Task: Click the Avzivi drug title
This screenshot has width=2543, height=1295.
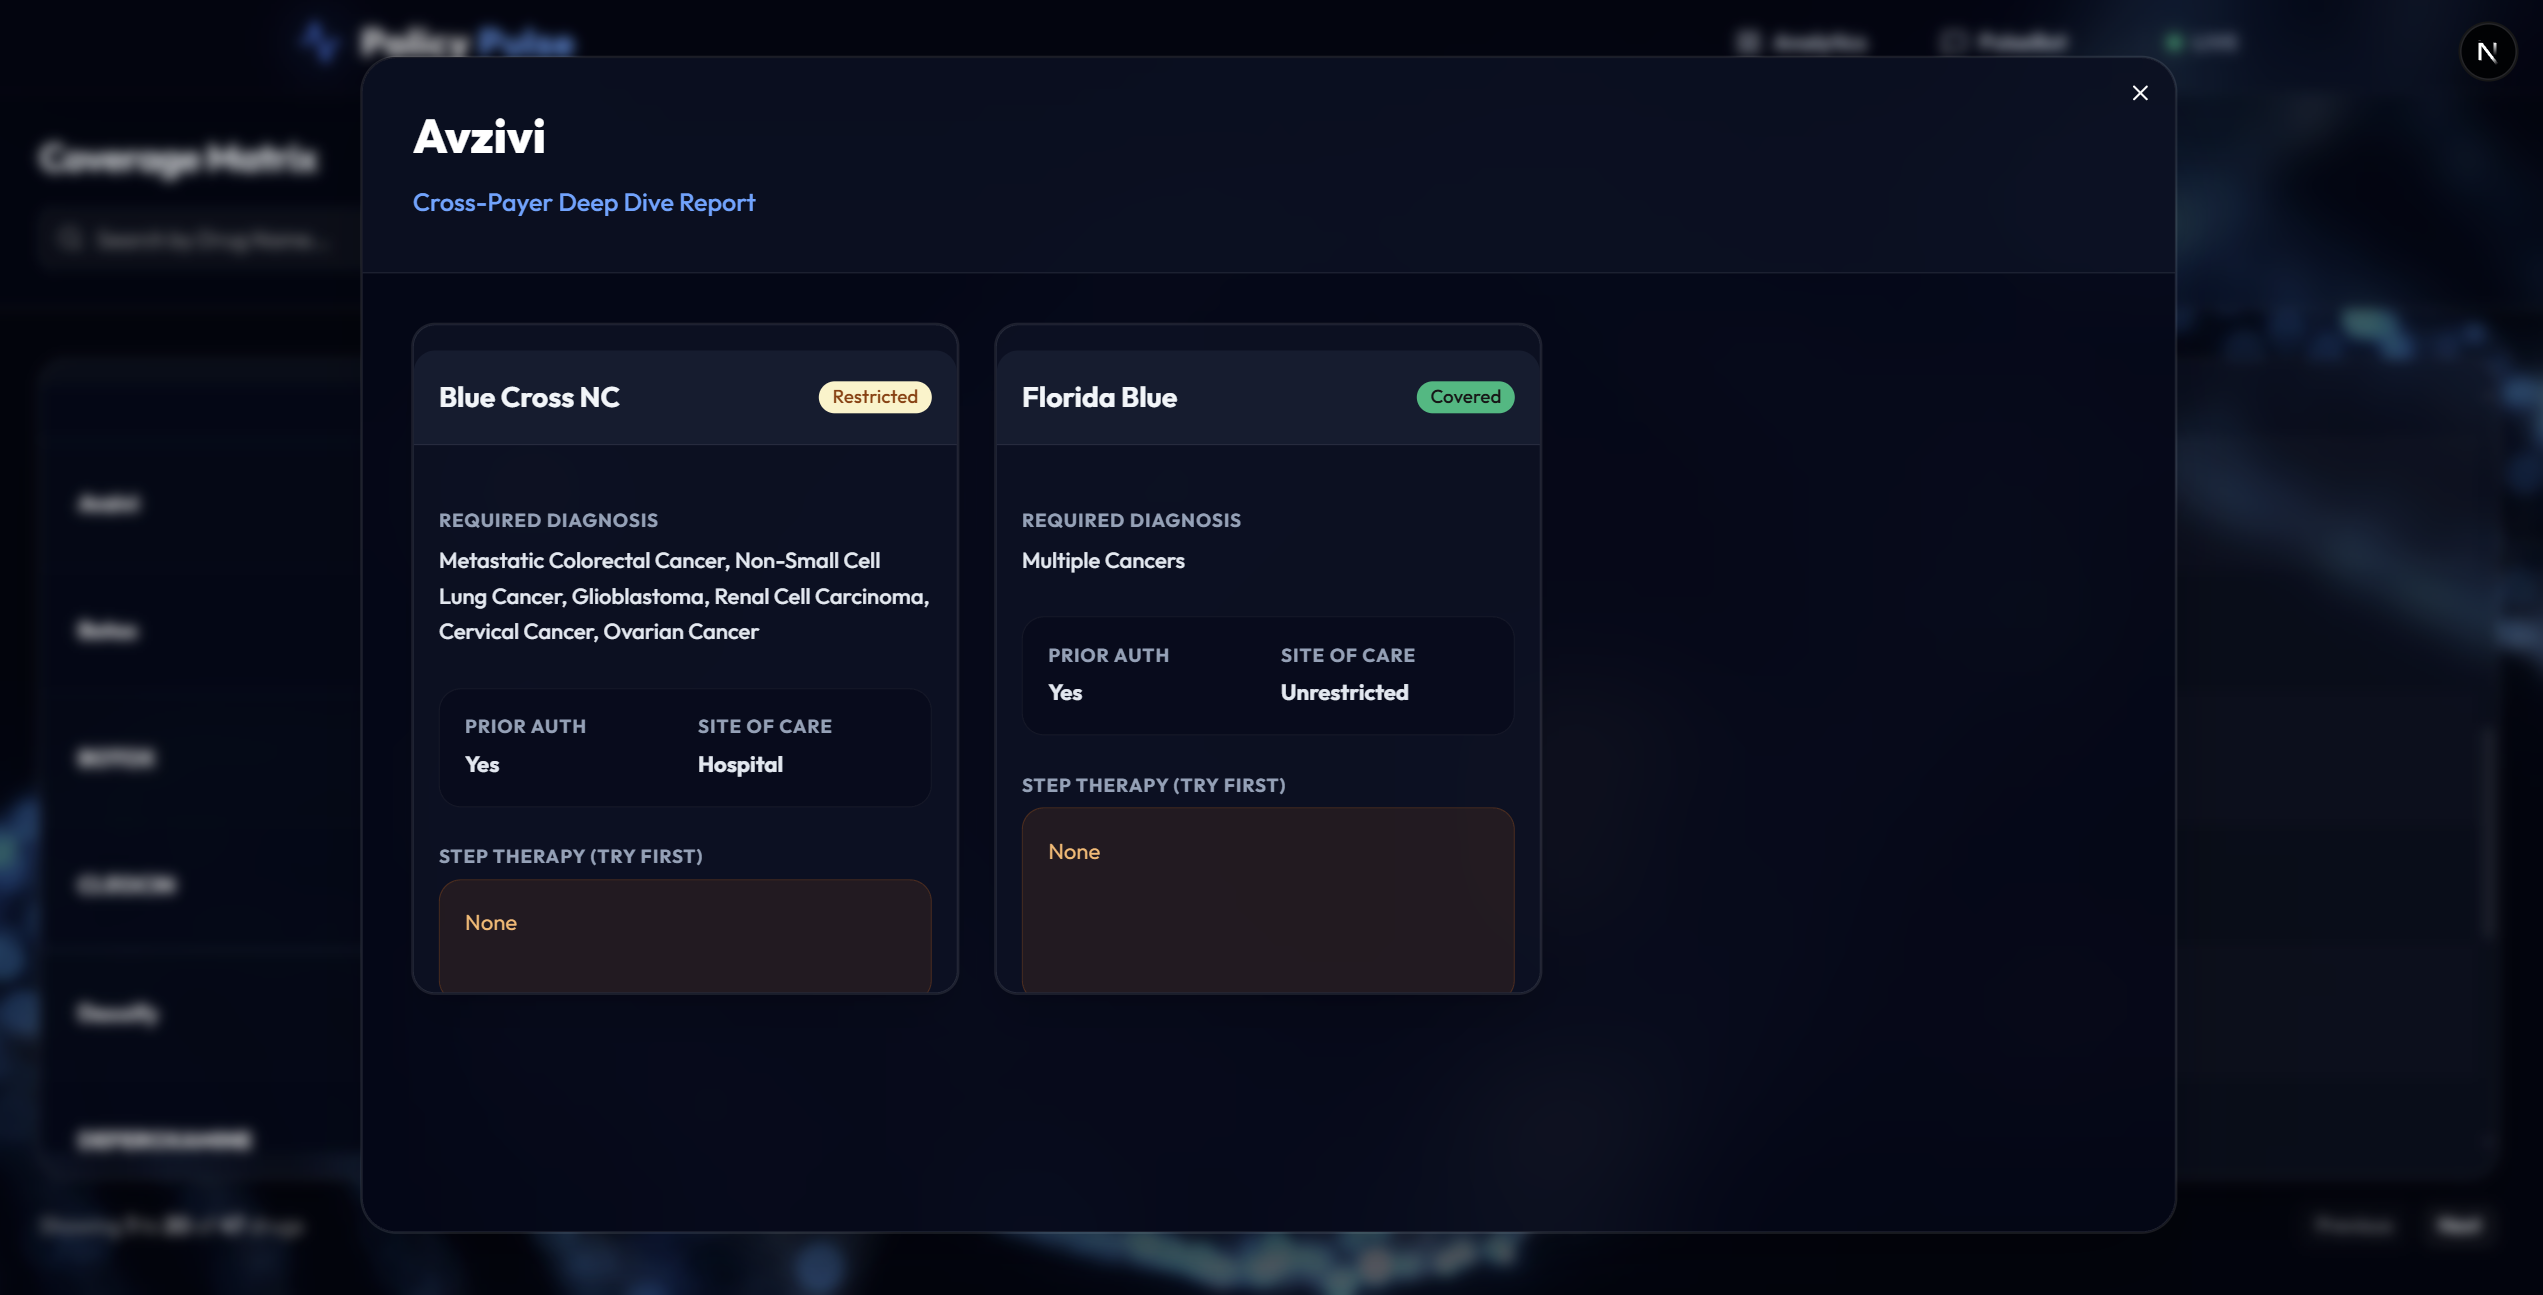Action: [479, 137]
